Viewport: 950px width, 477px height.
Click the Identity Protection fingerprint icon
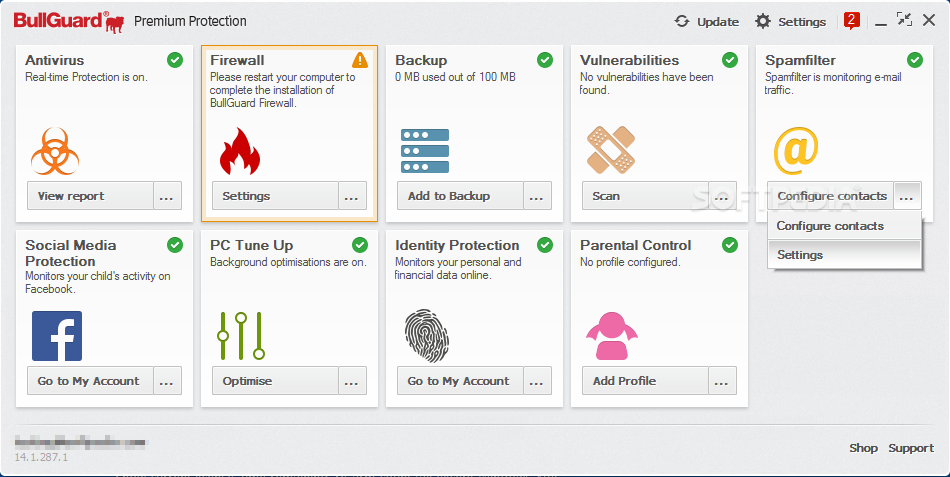pyautogui.click(x=425, y=336)
